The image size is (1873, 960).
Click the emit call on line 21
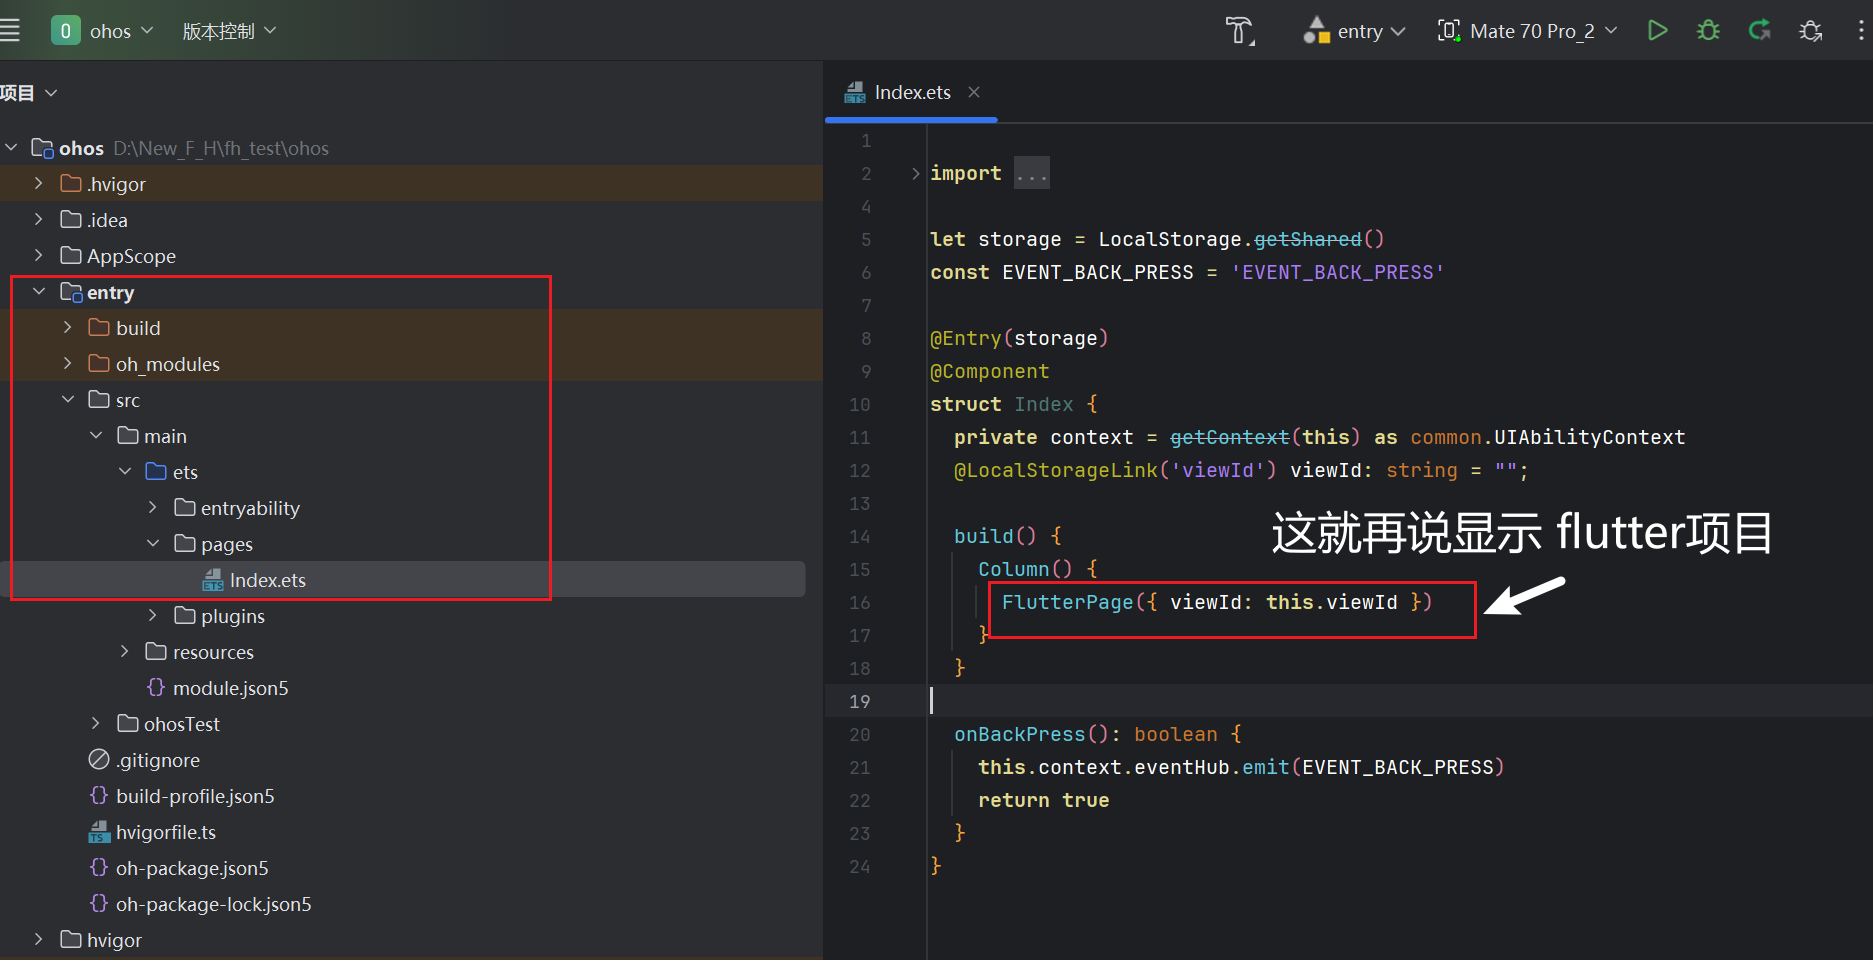click(1266, 767)
